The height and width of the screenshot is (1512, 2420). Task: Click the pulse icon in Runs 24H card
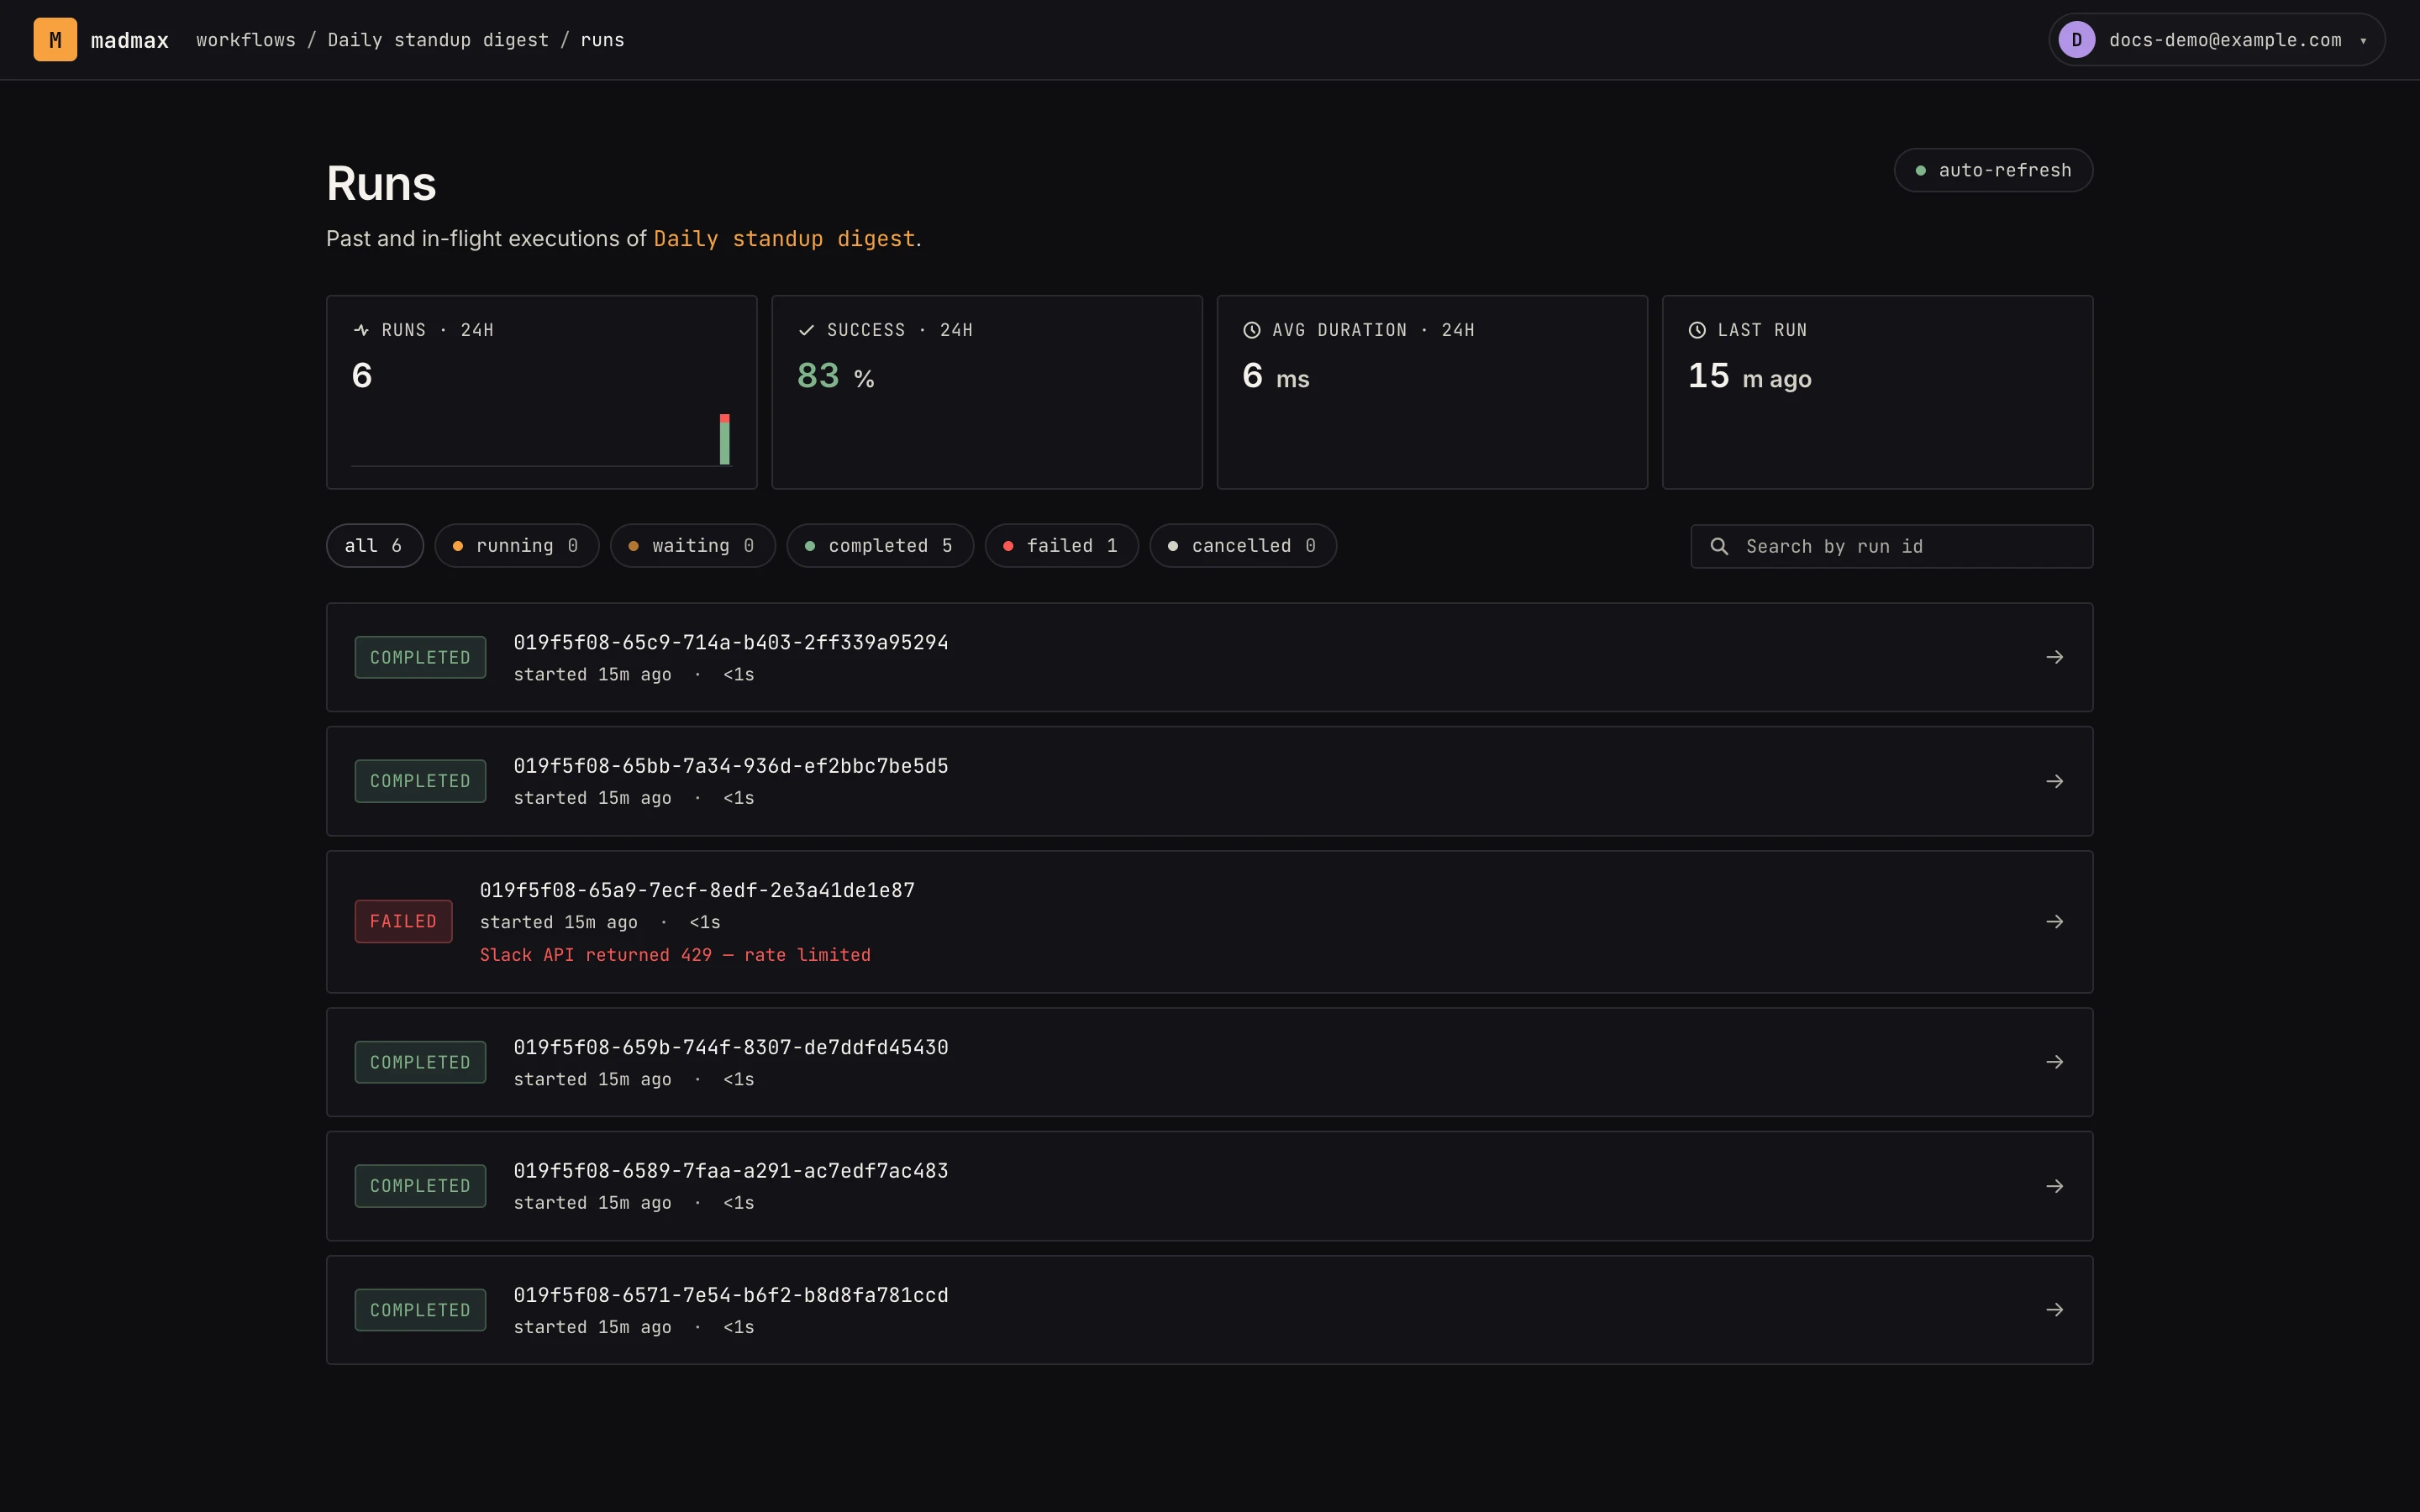coord(362,330)
